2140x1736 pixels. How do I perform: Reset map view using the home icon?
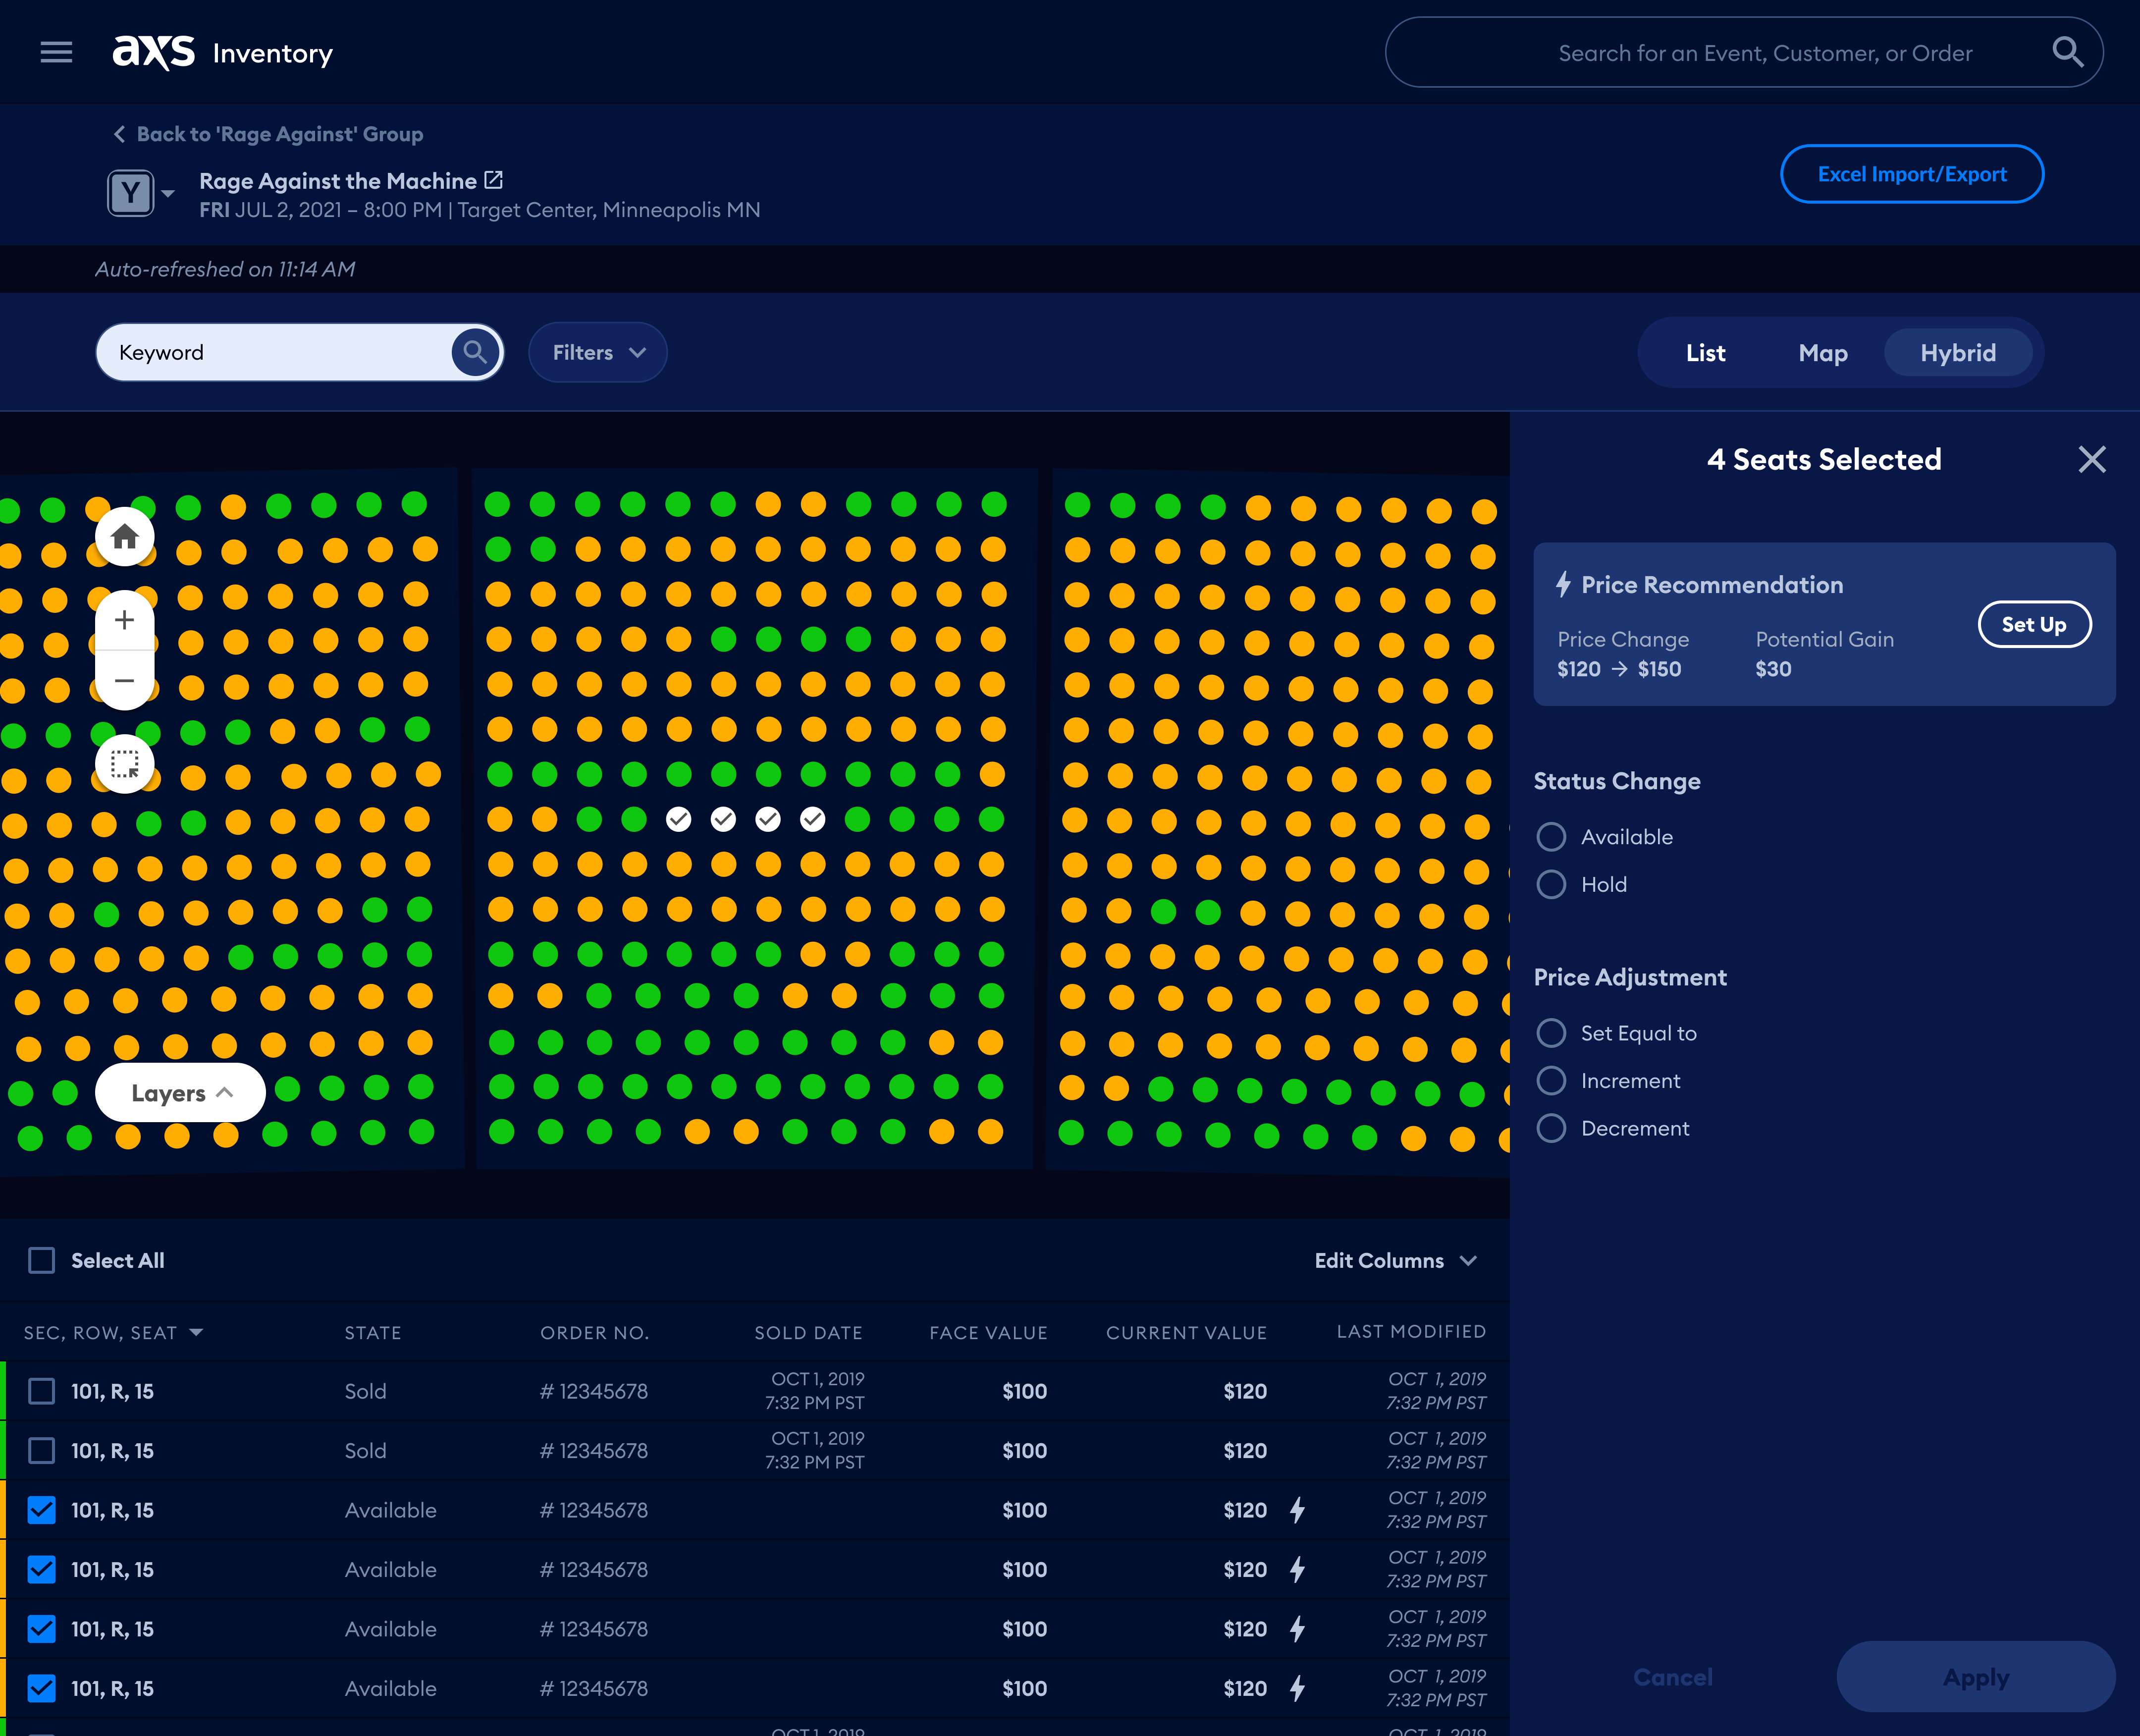pos(124,537)
